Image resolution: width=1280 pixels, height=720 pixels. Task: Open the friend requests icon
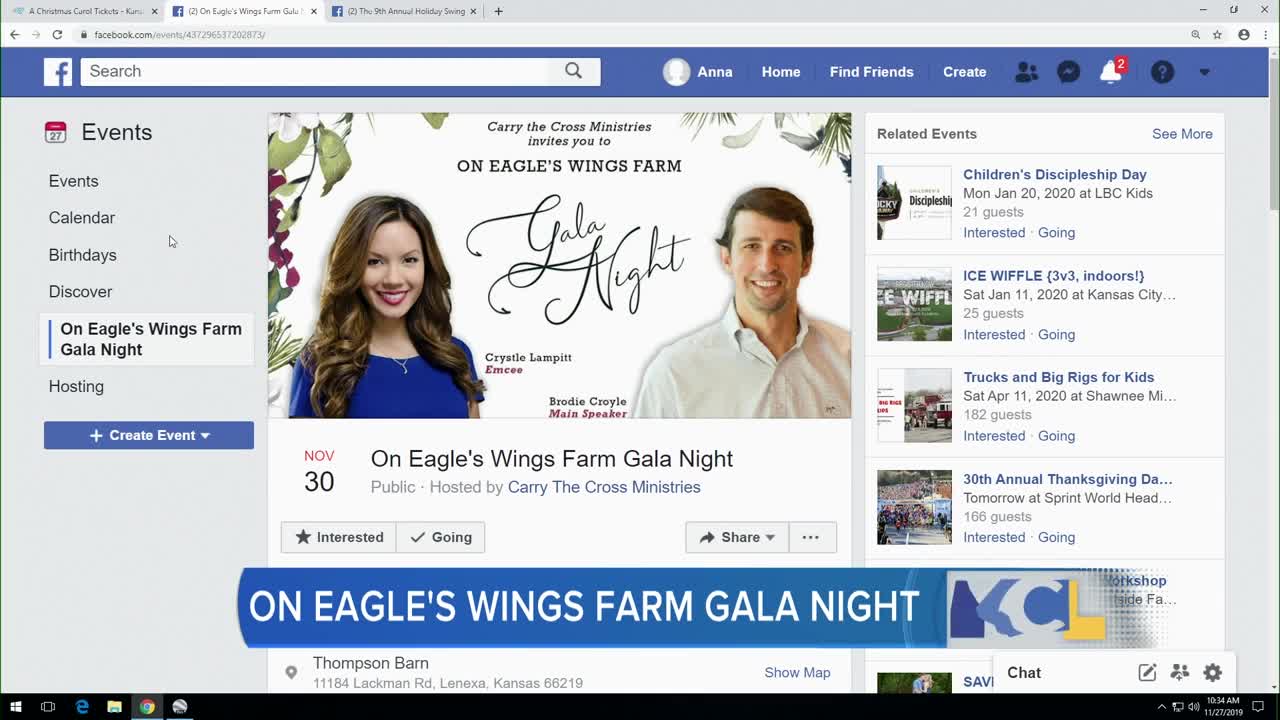1026,72
